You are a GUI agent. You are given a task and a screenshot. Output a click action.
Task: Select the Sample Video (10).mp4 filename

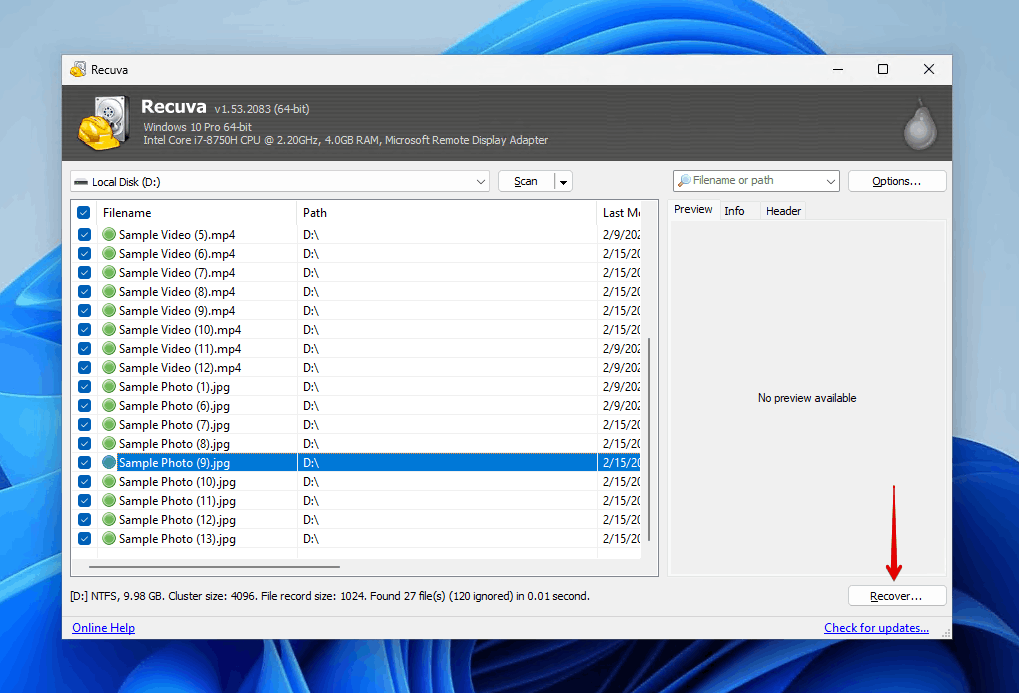click(x=180, y=330)
